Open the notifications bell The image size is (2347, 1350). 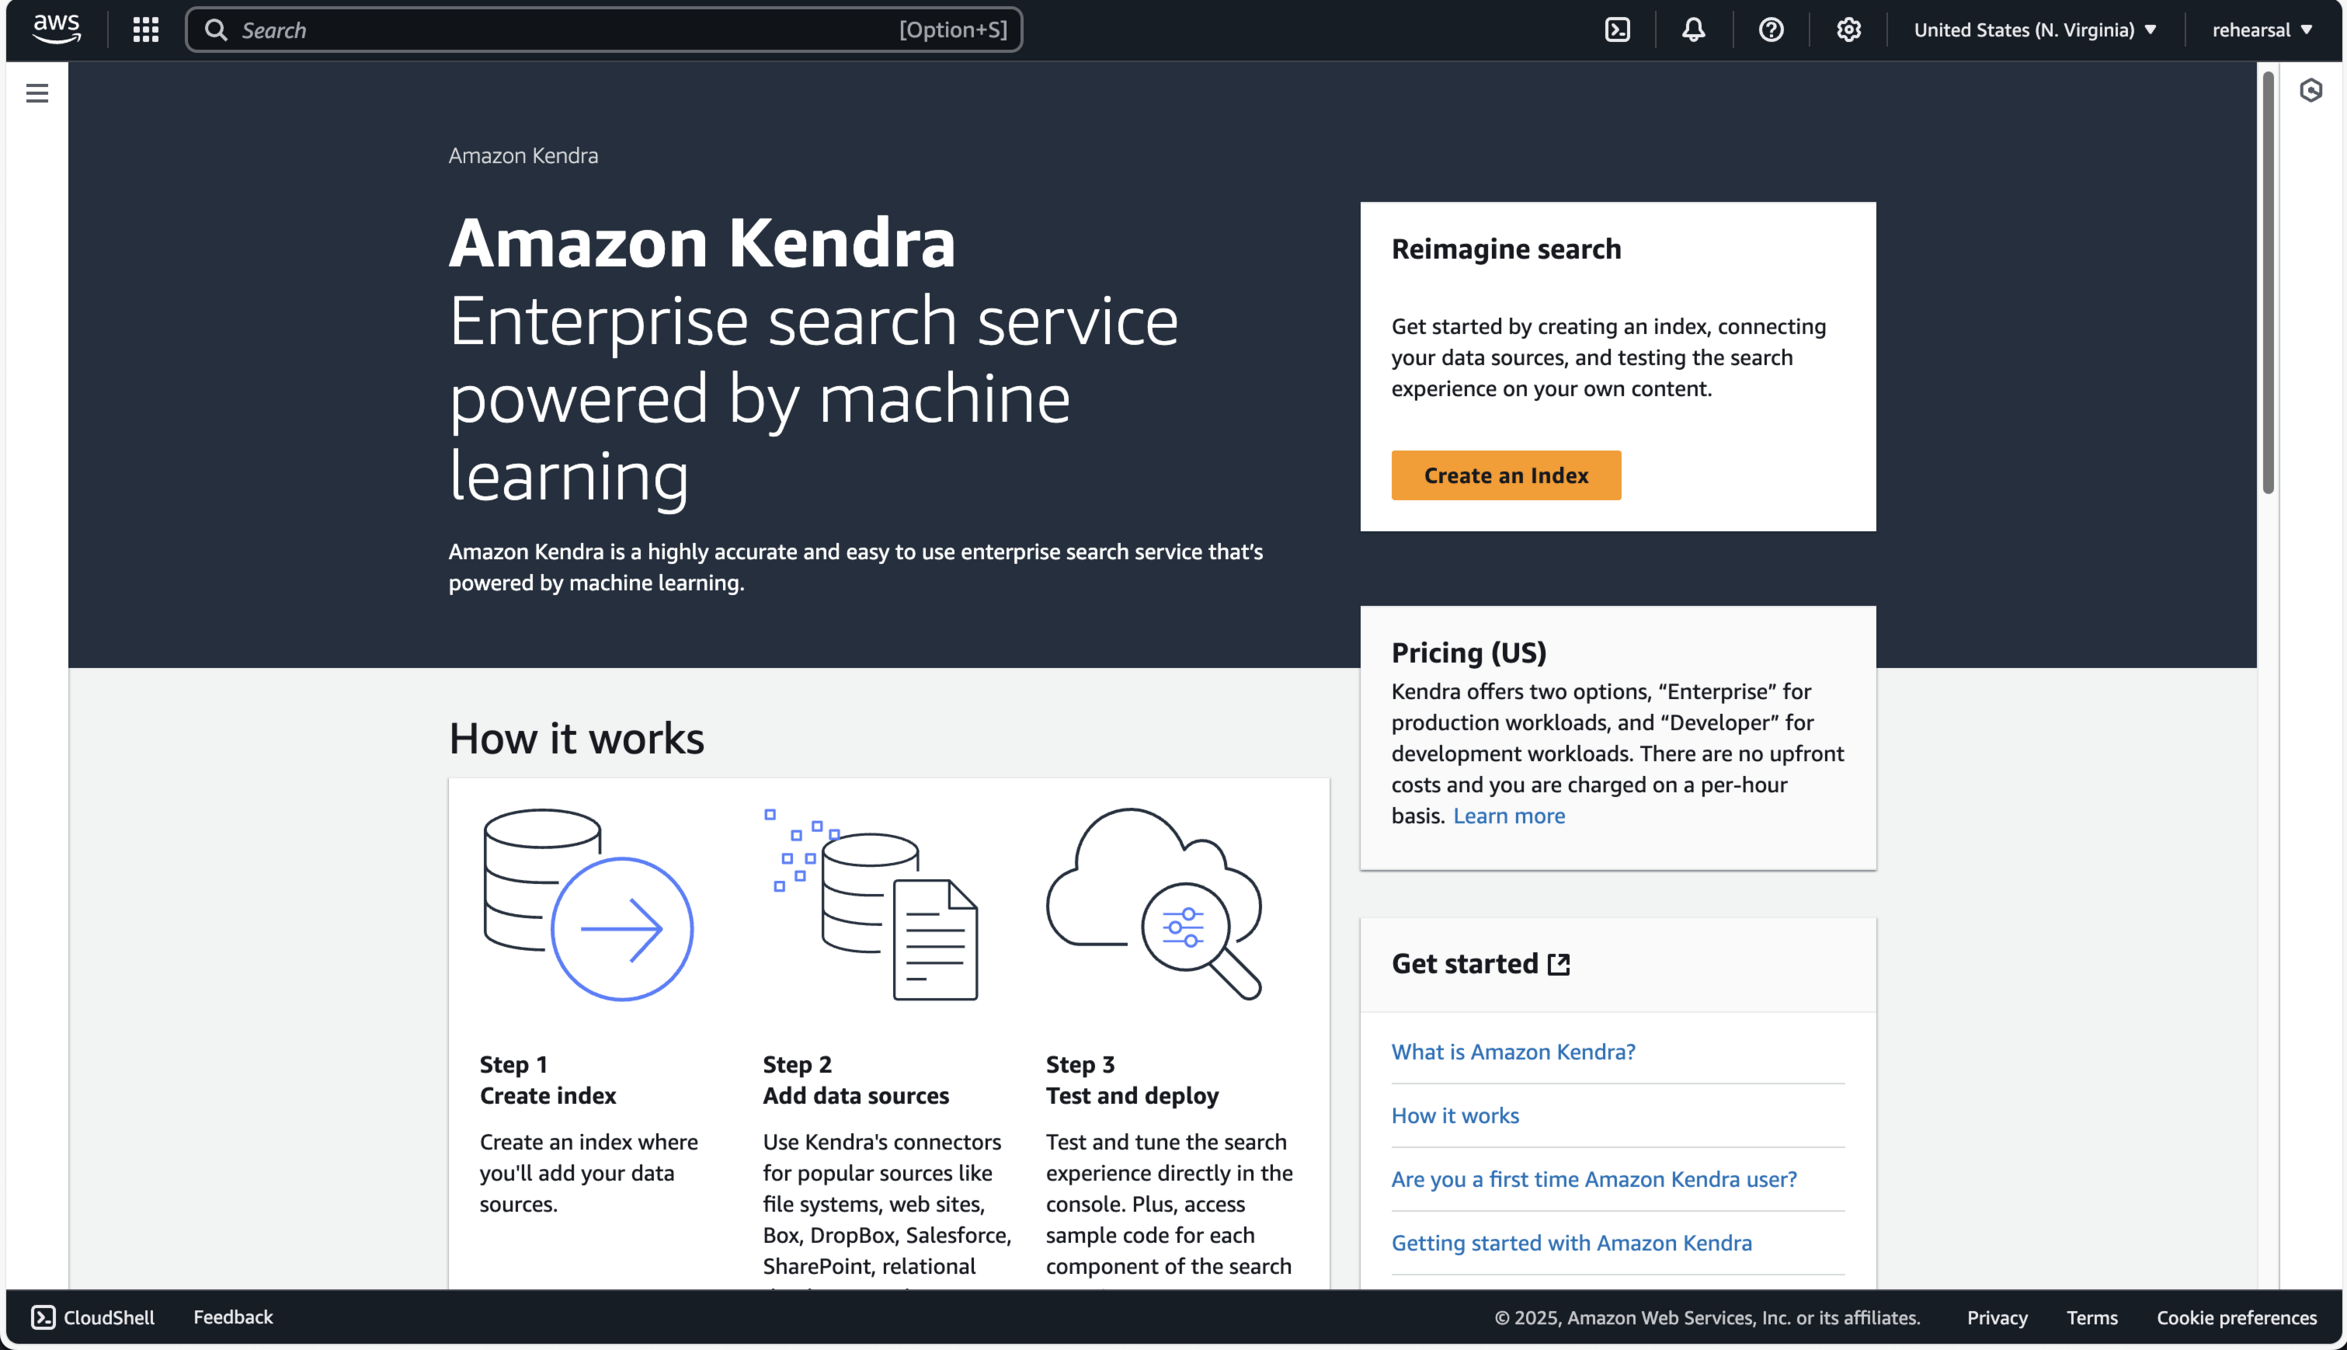click(1693, 30)
